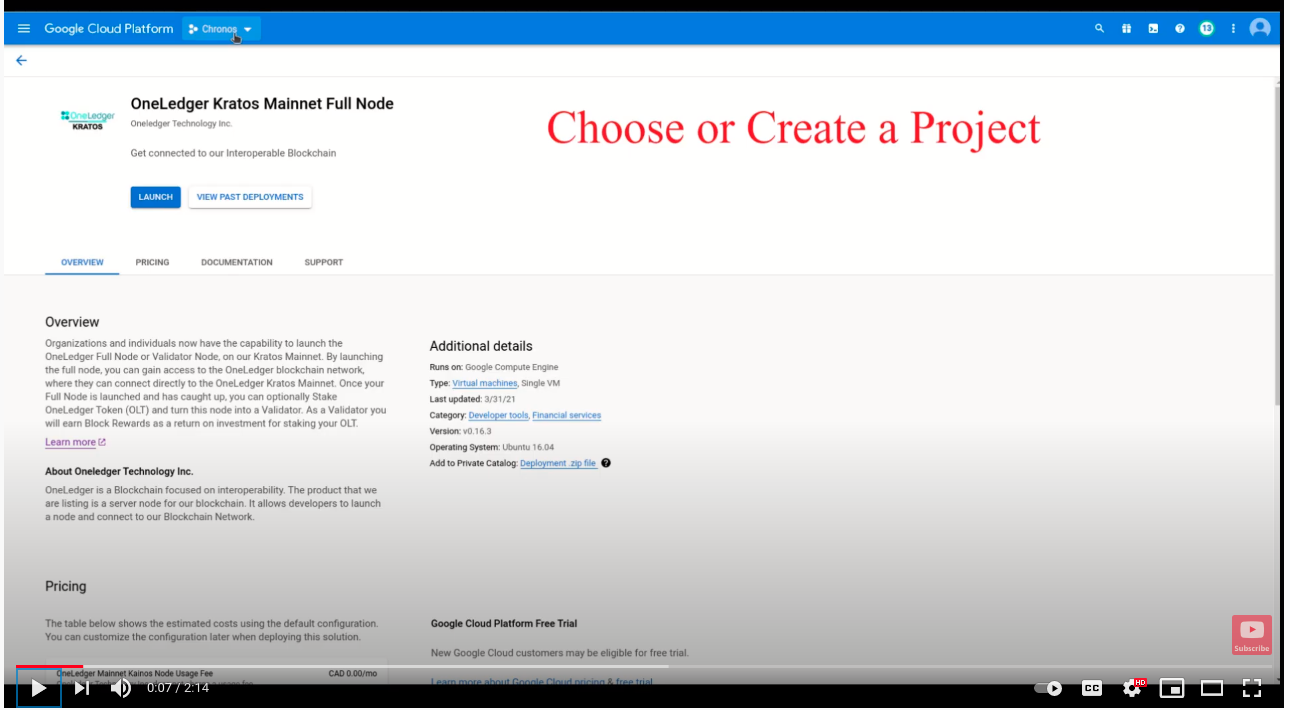Select the OVERVIEW tab
This screenshot has width=1290, height=710.
point(82,262)
